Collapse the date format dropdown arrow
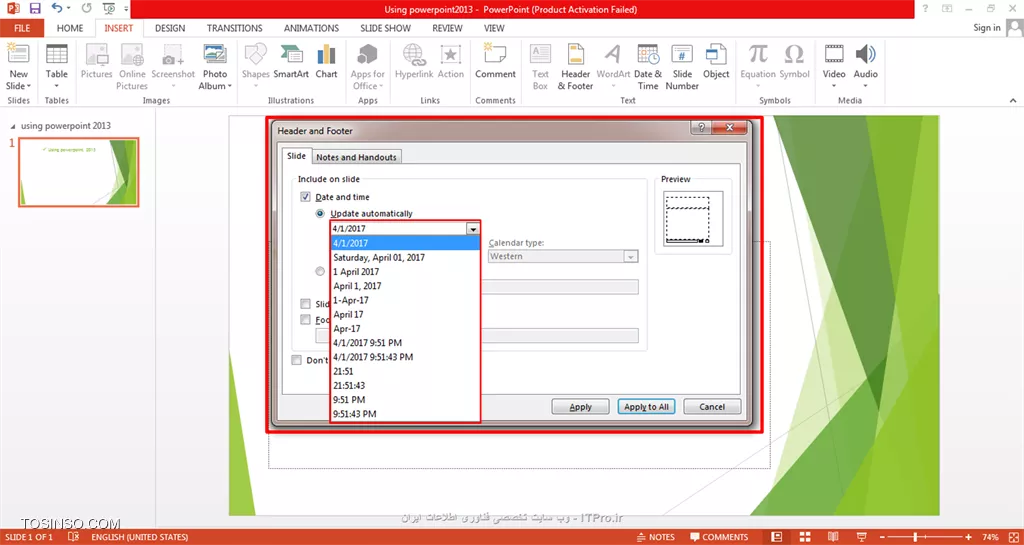1024x545 pixels. (x=472, y=228)
